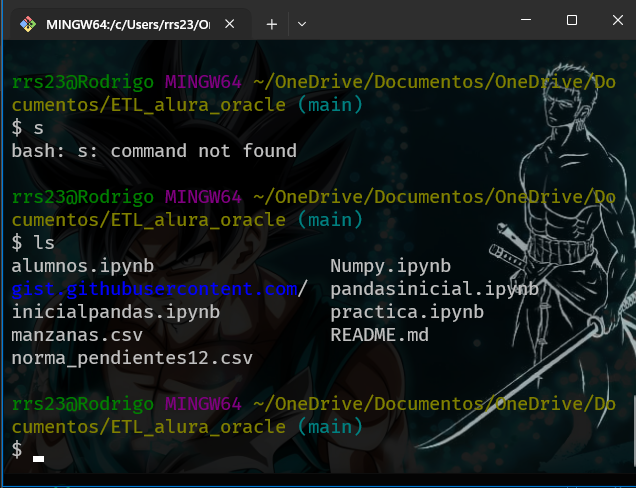Click the inicialpandas.ipynb file name
Image resolution: width=636 pixels, height=488 pixels.
coord(116,312)
